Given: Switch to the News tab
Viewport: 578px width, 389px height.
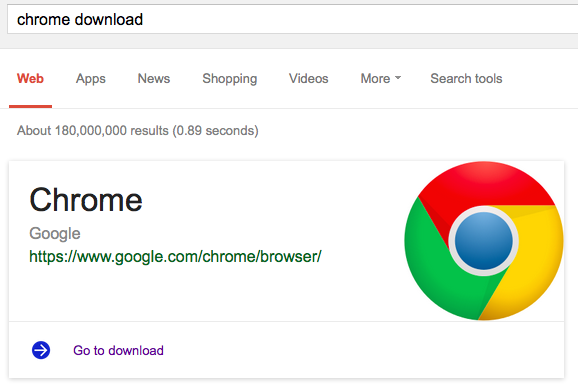Looking at the screenshot, I should coord(154,79).
